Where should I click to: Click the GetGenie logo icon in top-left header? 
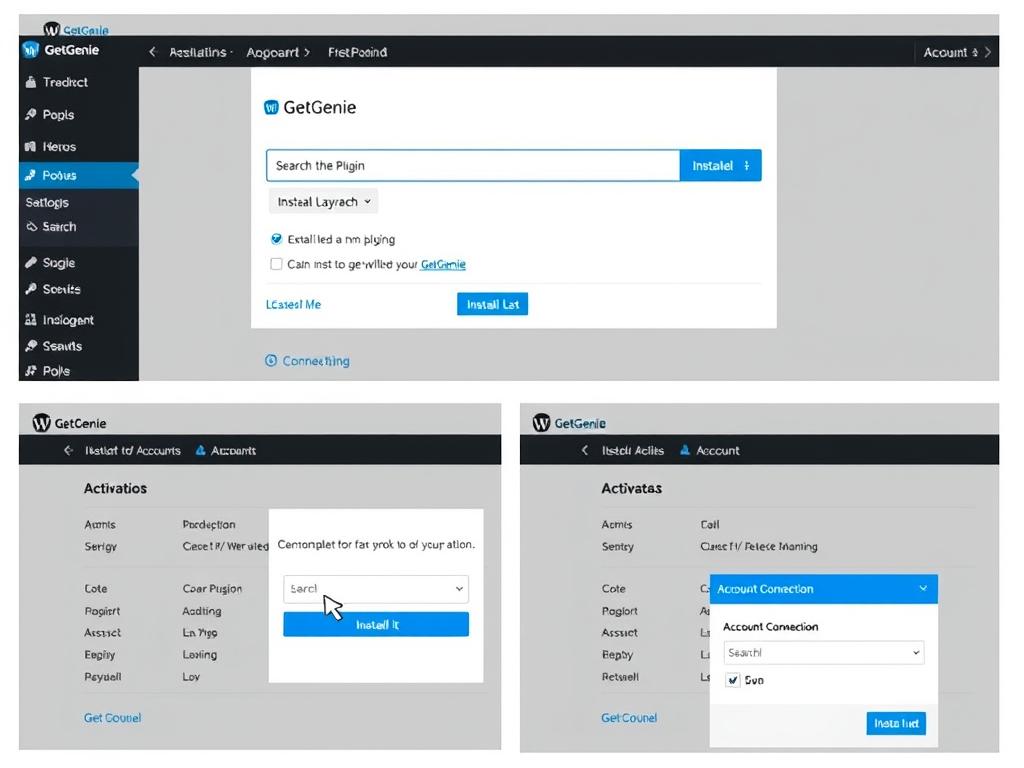[x=30, y=51]
